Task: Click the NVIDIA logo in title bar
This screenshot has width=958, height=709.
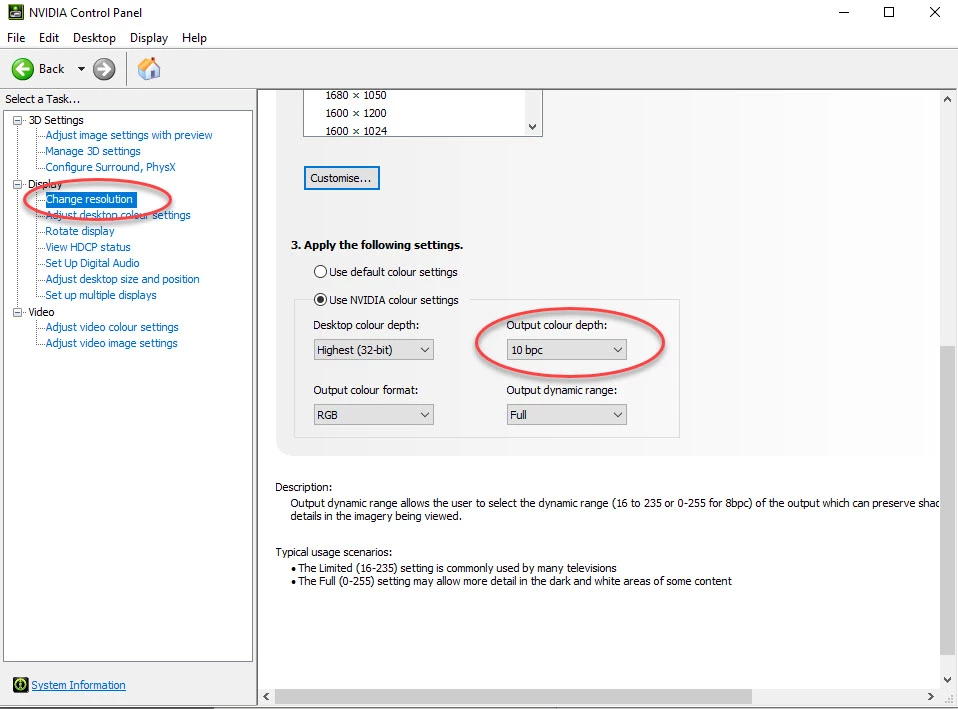Action: [x=15, y=12]
